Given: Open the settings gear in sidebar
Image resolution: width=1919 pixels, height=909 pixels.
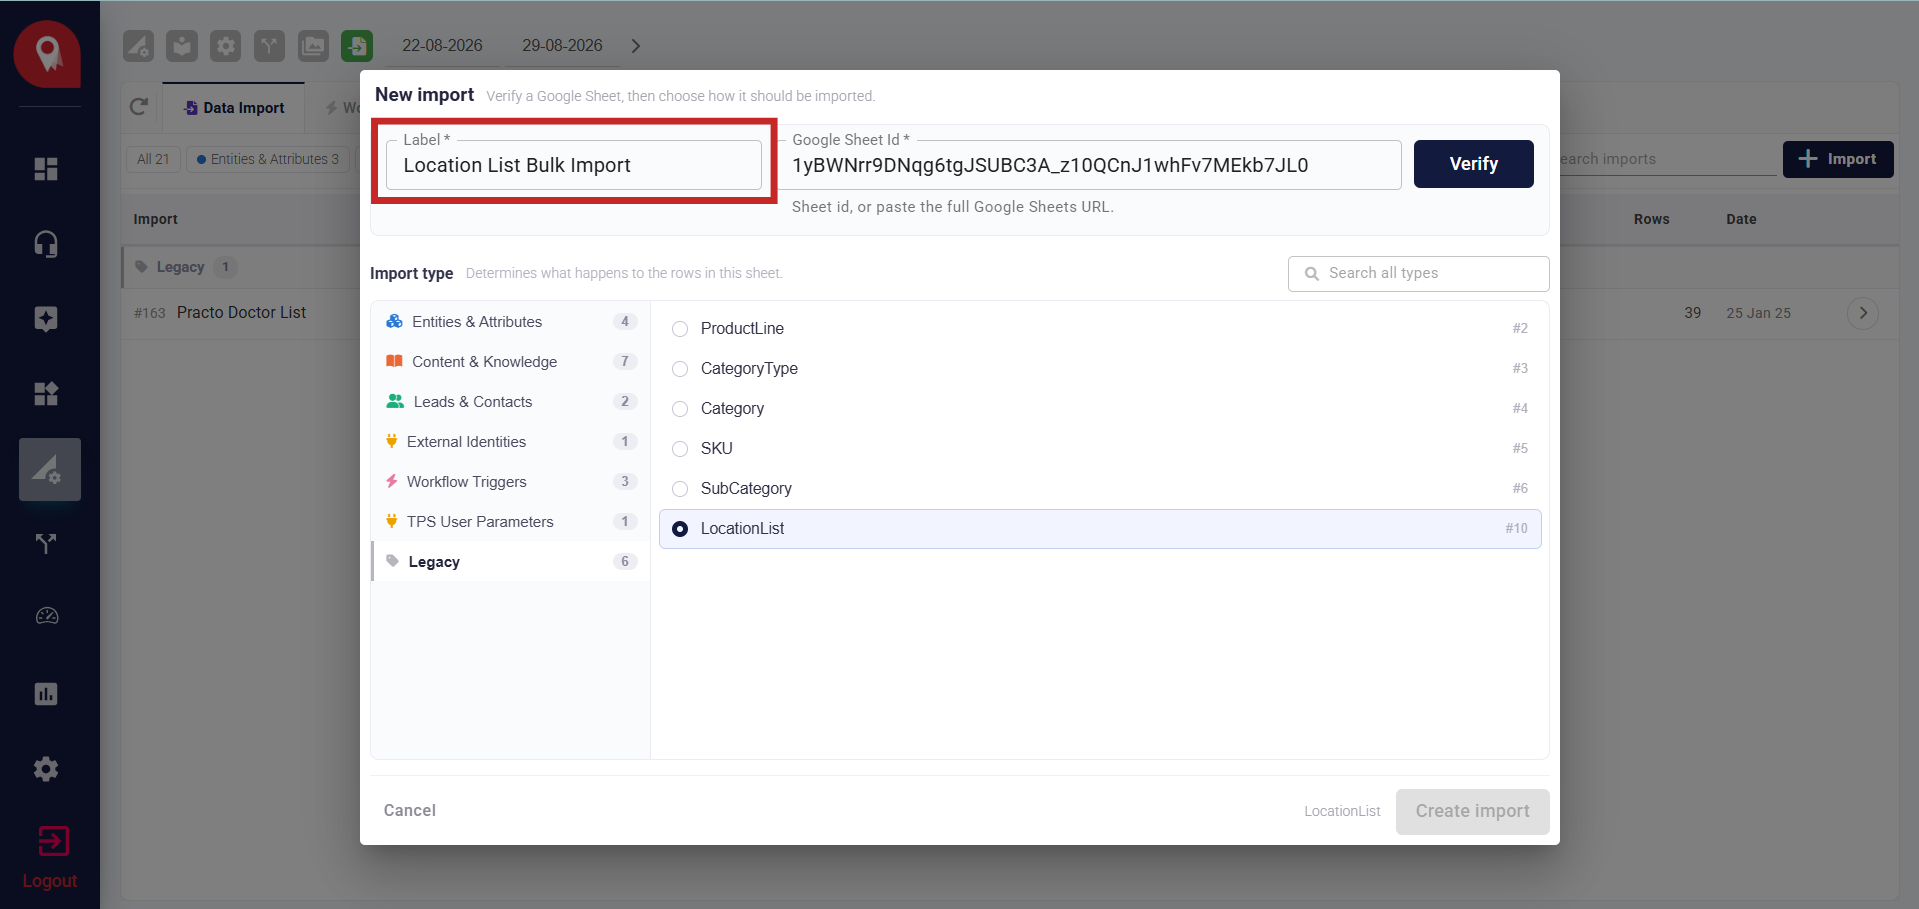Looking at the screenshot, I should tap(46, 769).
